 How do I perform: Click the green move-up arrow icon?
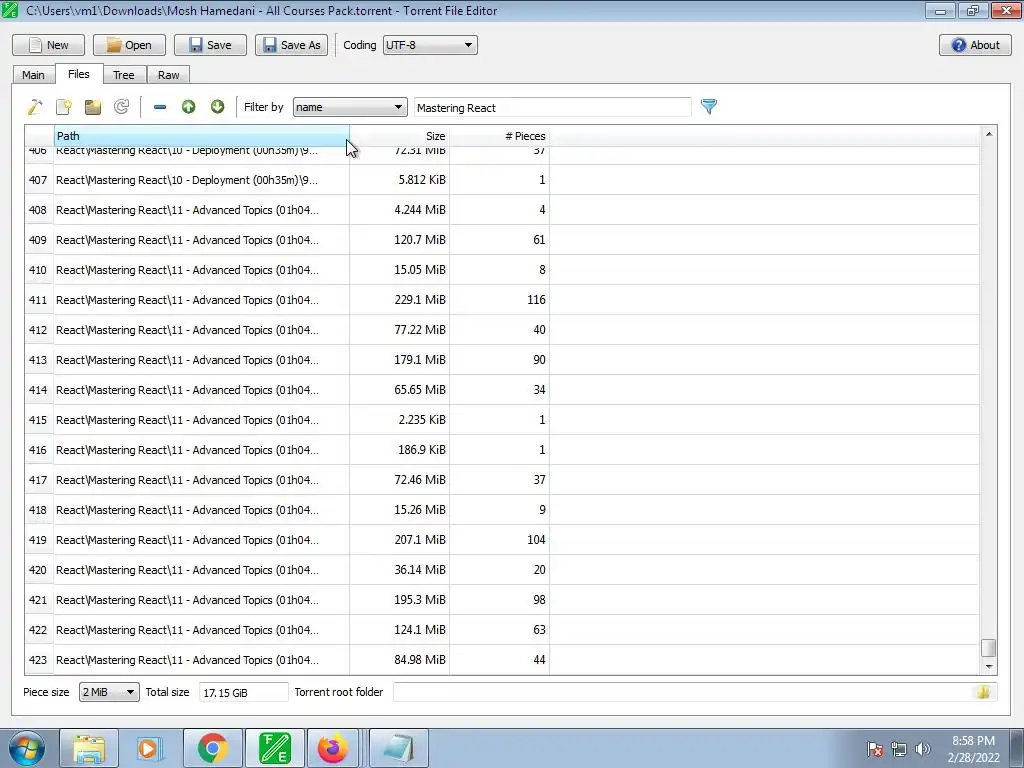189,107
